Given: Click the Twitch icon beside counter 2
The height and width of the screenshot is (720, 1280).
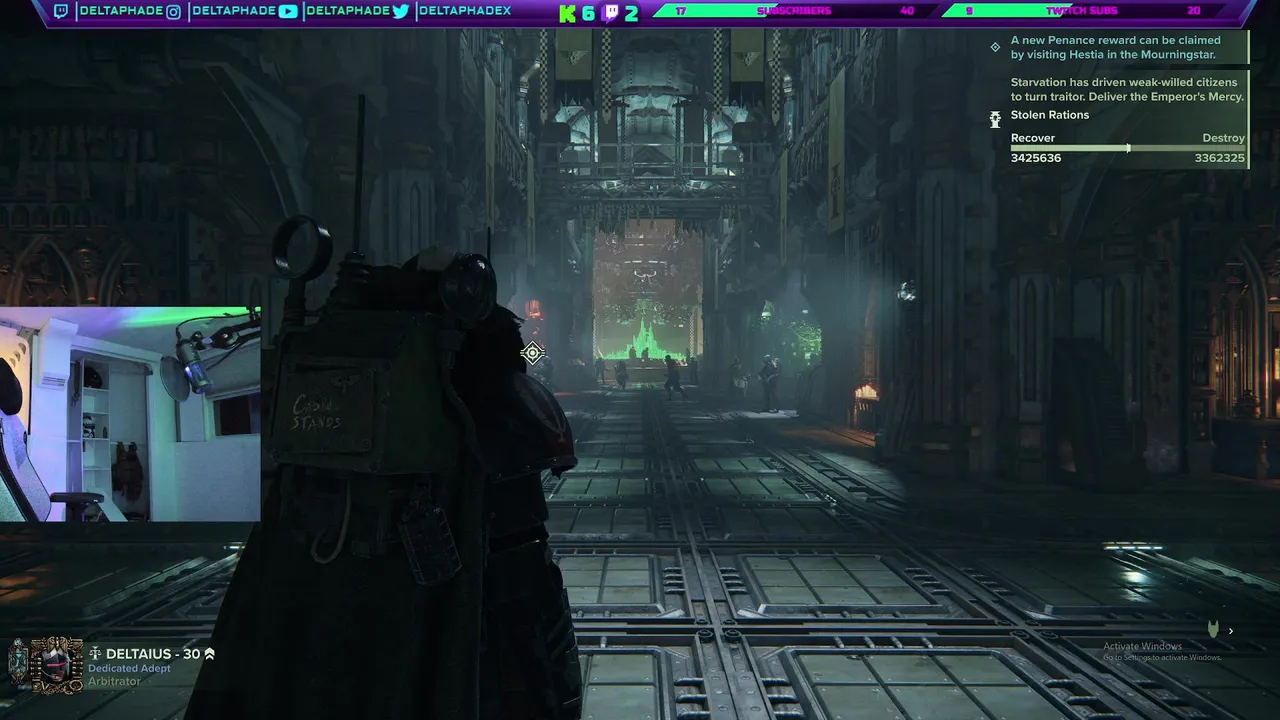Looking at the screenshot, I should [611, 13].
